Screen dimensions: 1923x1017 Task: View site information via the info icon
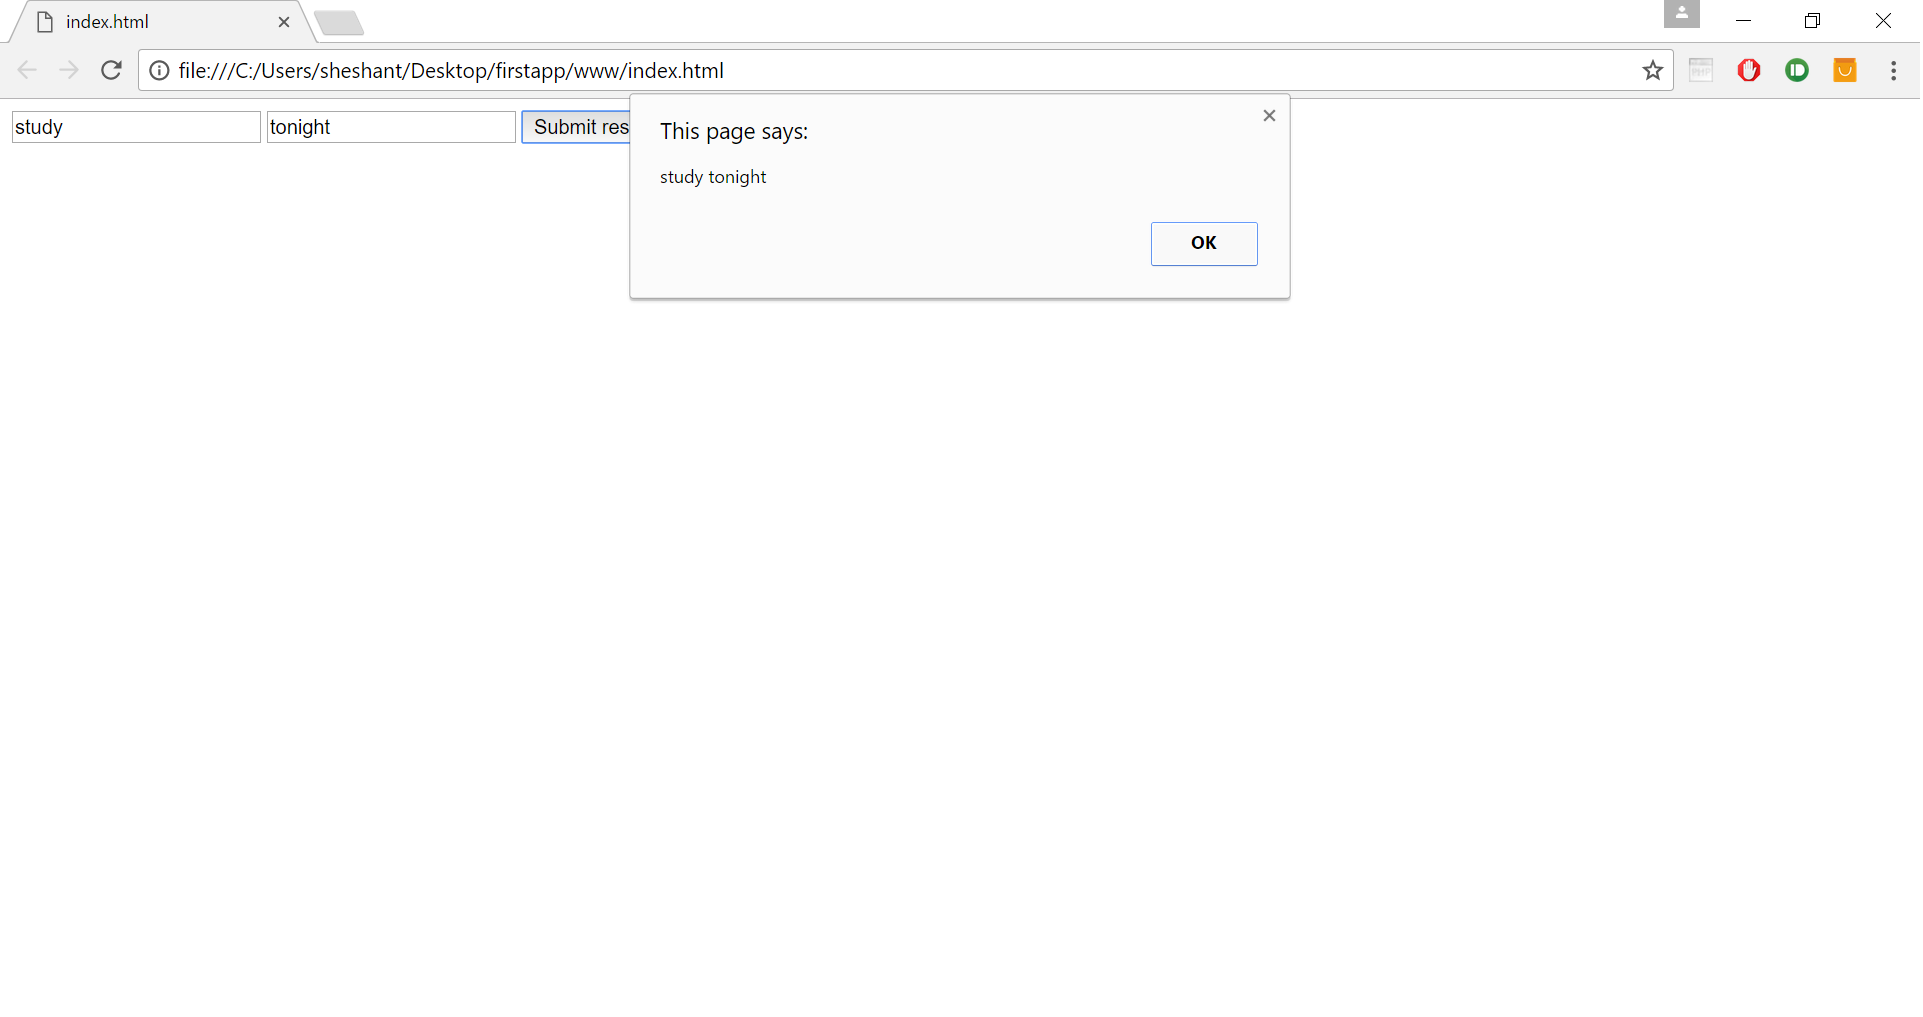tap(159, 70)
